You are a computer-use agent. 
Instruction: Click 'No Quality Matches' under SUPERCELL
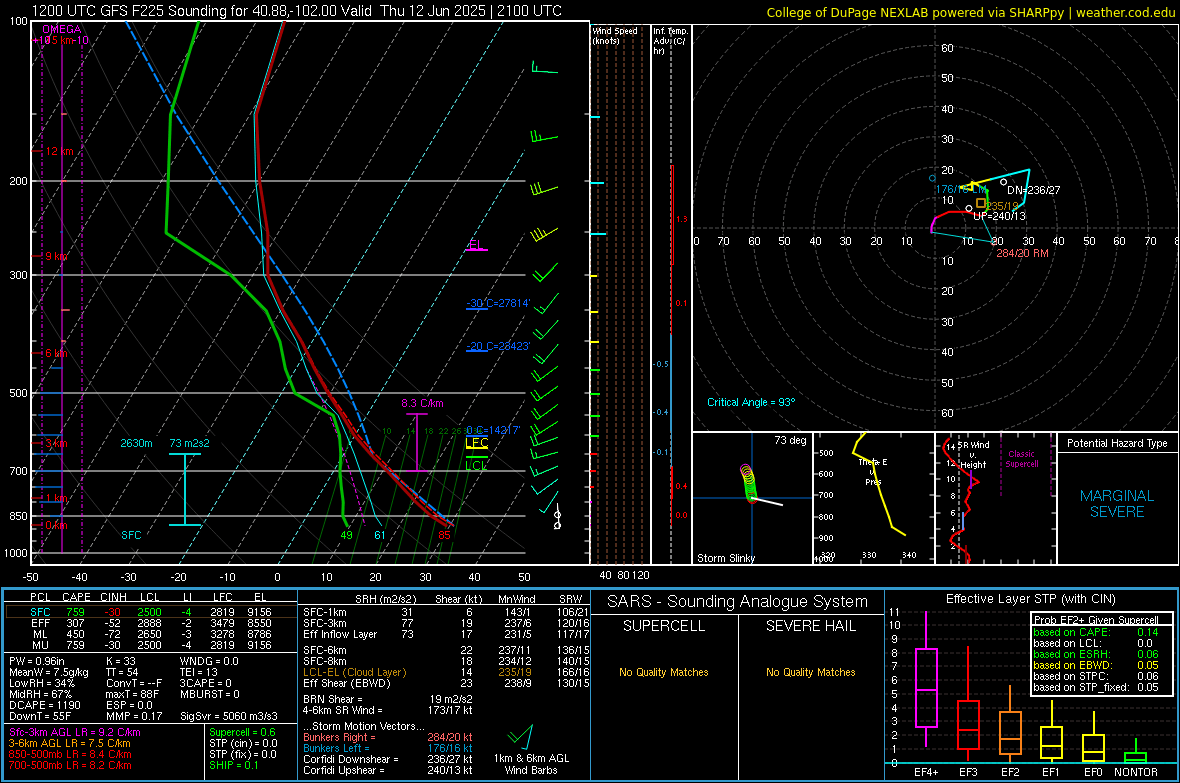point(664,672)
